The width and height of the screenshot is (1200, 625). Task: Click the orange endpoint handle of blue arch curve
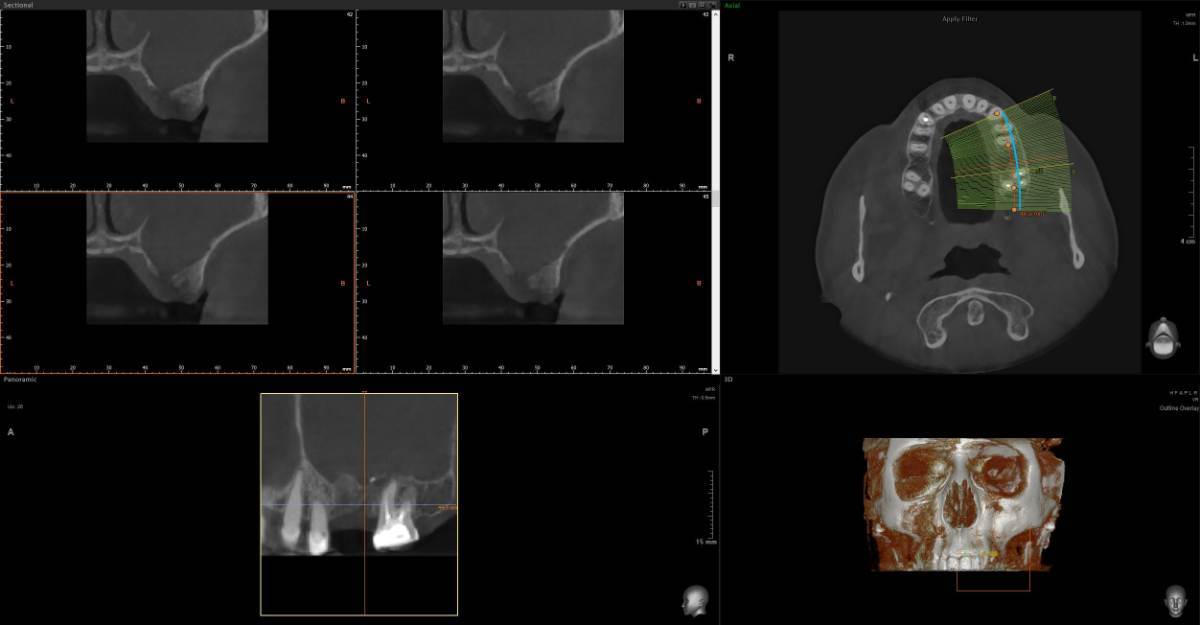(x=1015, y=210)
